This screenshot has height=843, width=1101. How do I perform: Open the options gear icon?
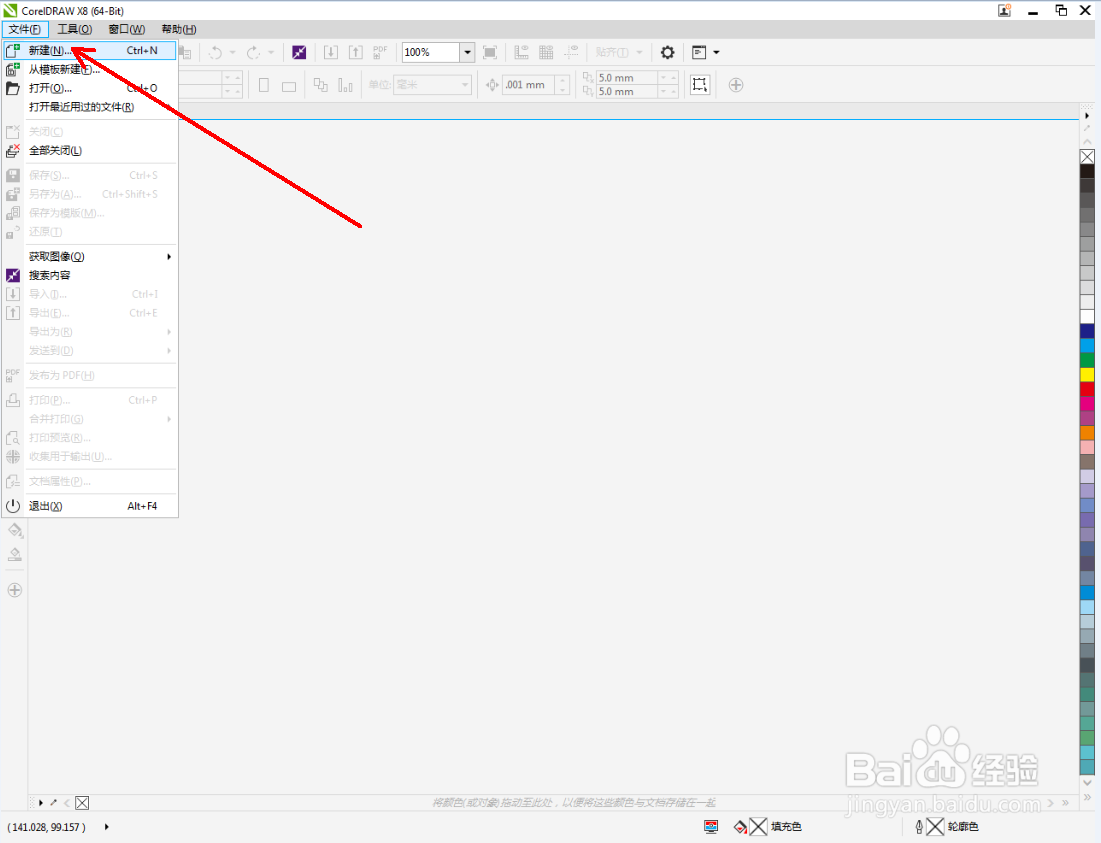[x=668, y=52]
